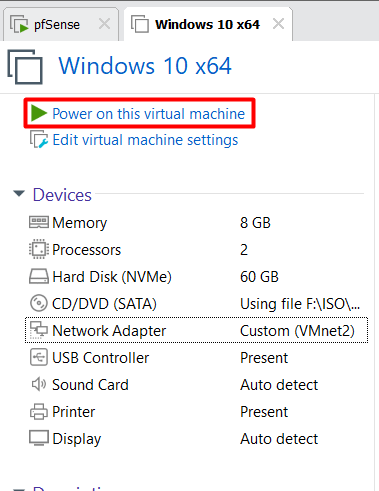Click the CD/DVD (SATA) disc icon
This screenshot has width=379, height=491.
point(39,303)
